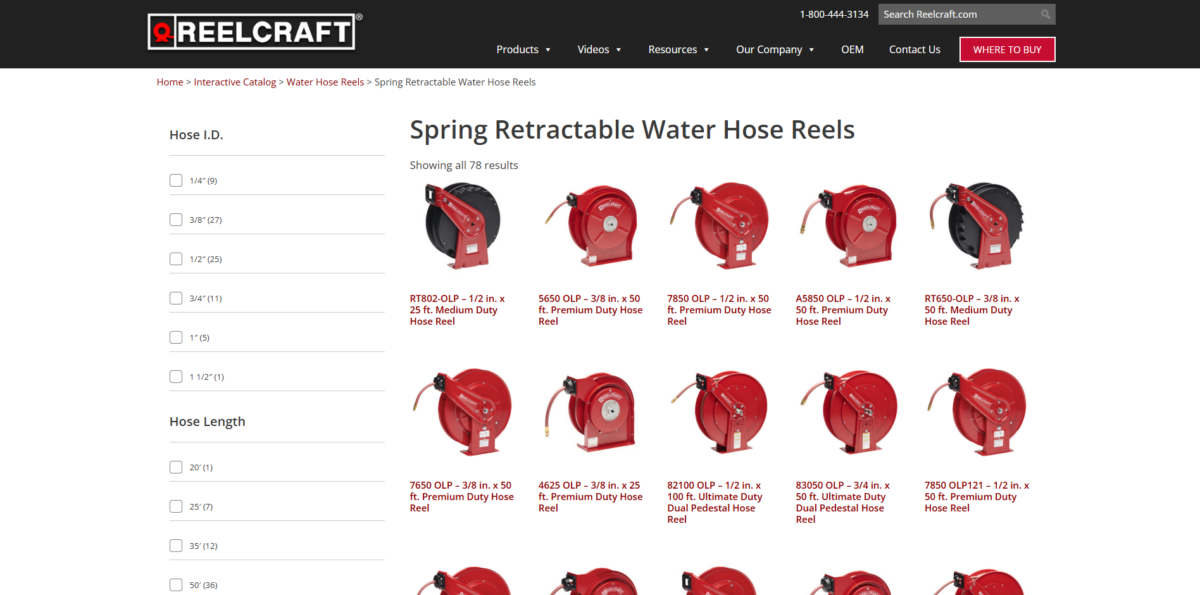Open 4625 OLP reel product image
Image resolution: width=1200 pixels, height=595 pixels.
pos(591,413)
